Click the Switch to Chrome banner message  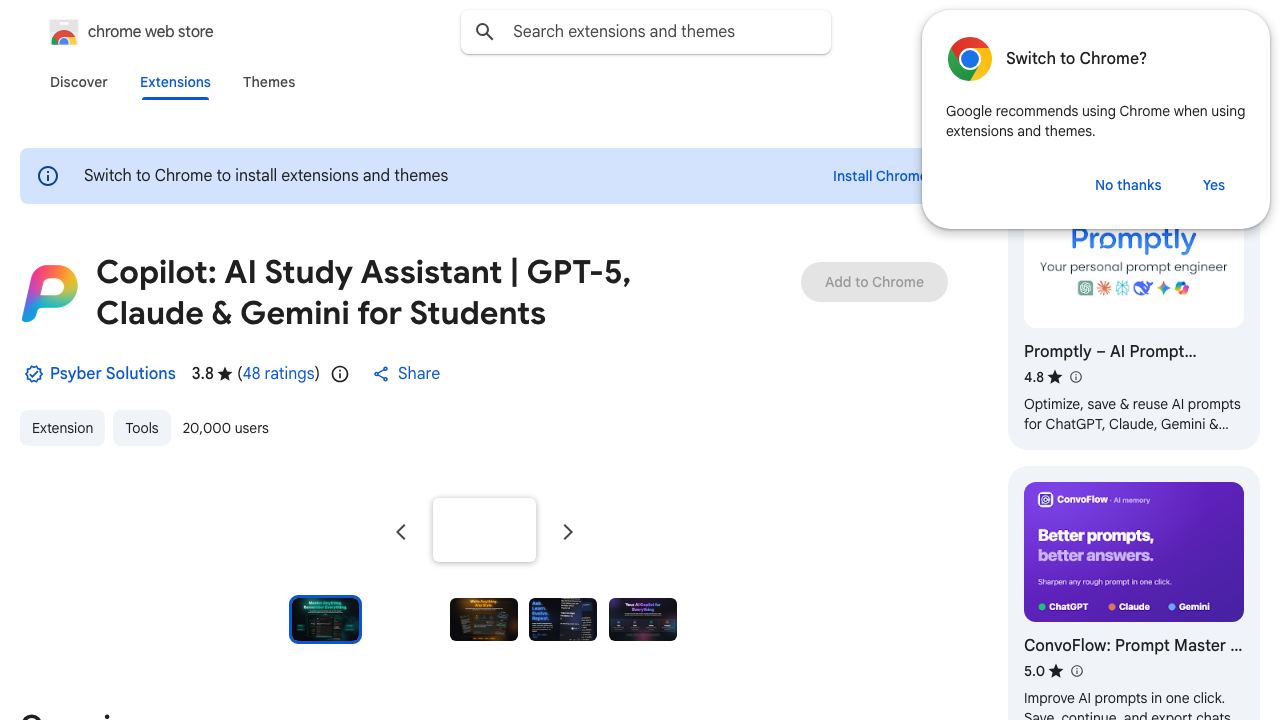pos(266,176)
